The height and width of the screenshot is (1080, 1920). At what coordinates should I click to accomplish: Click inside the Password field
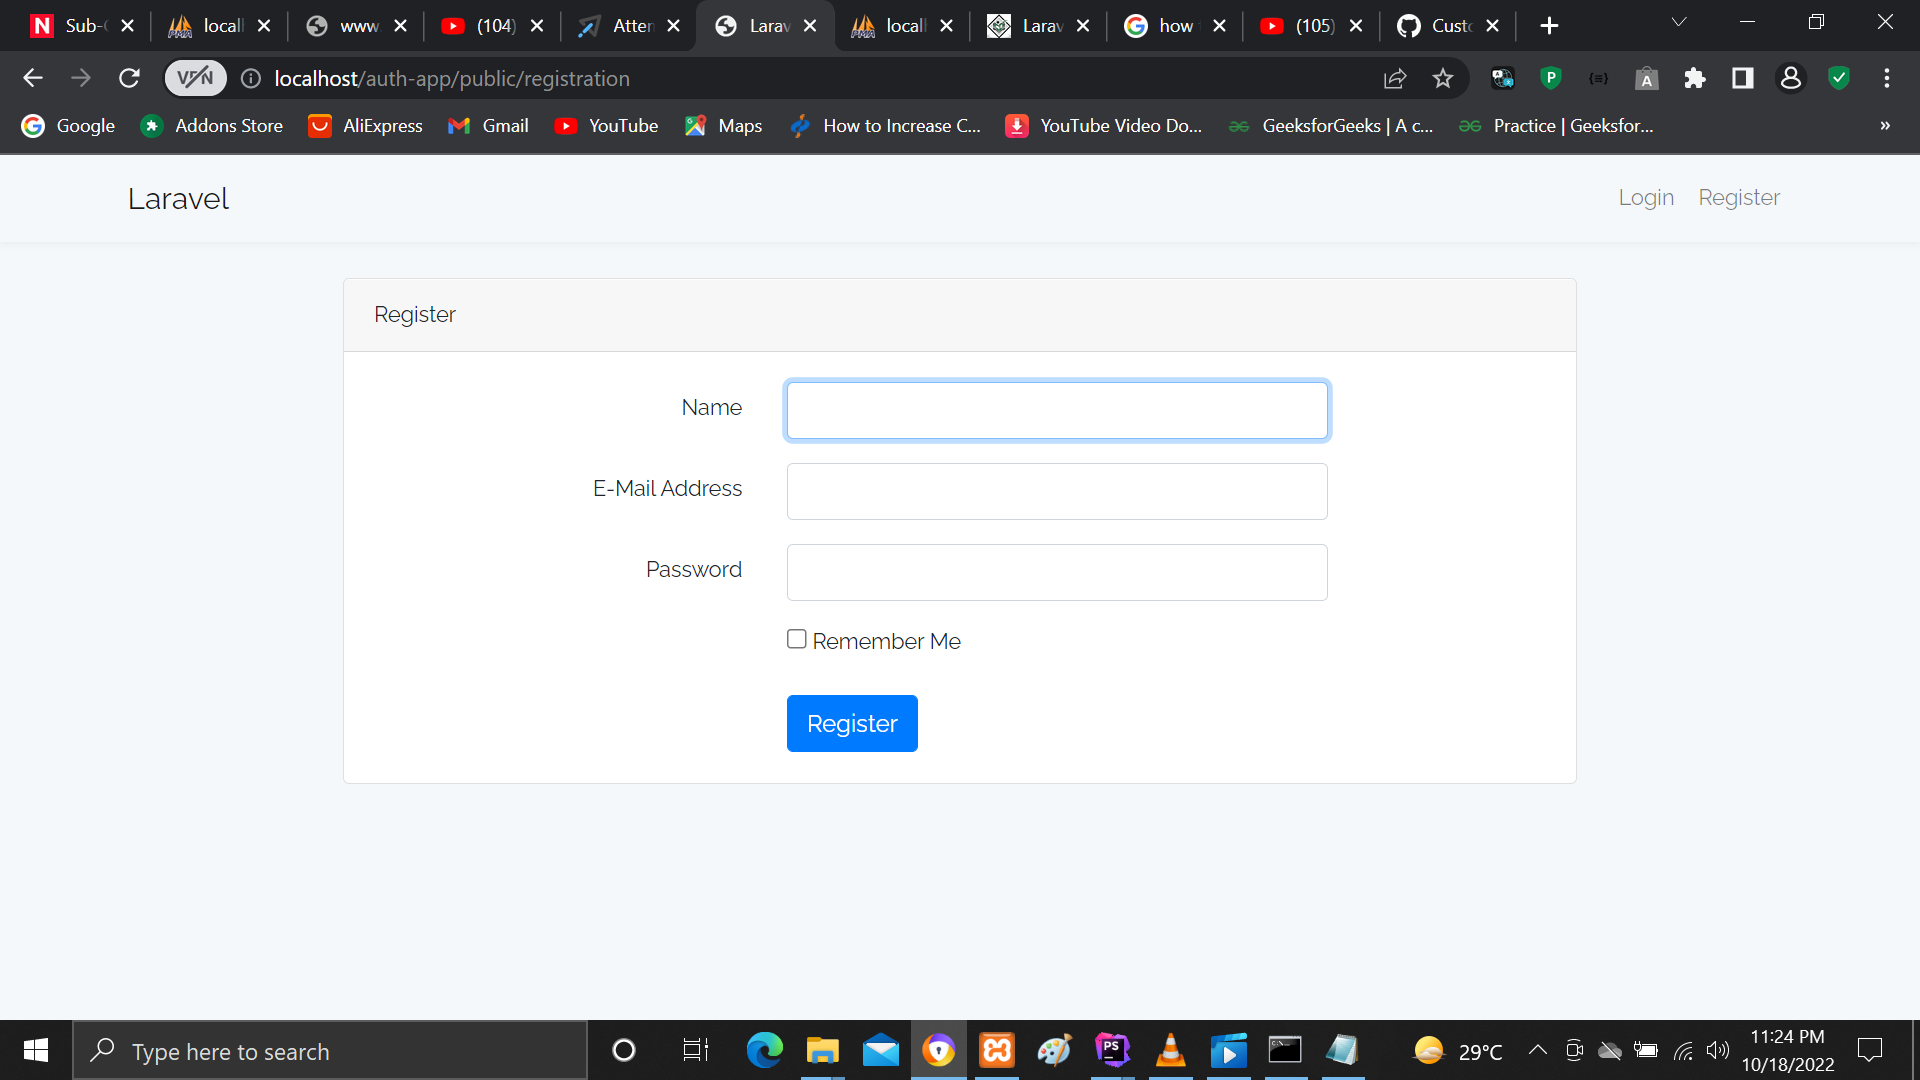click(x=1057, y=572)
